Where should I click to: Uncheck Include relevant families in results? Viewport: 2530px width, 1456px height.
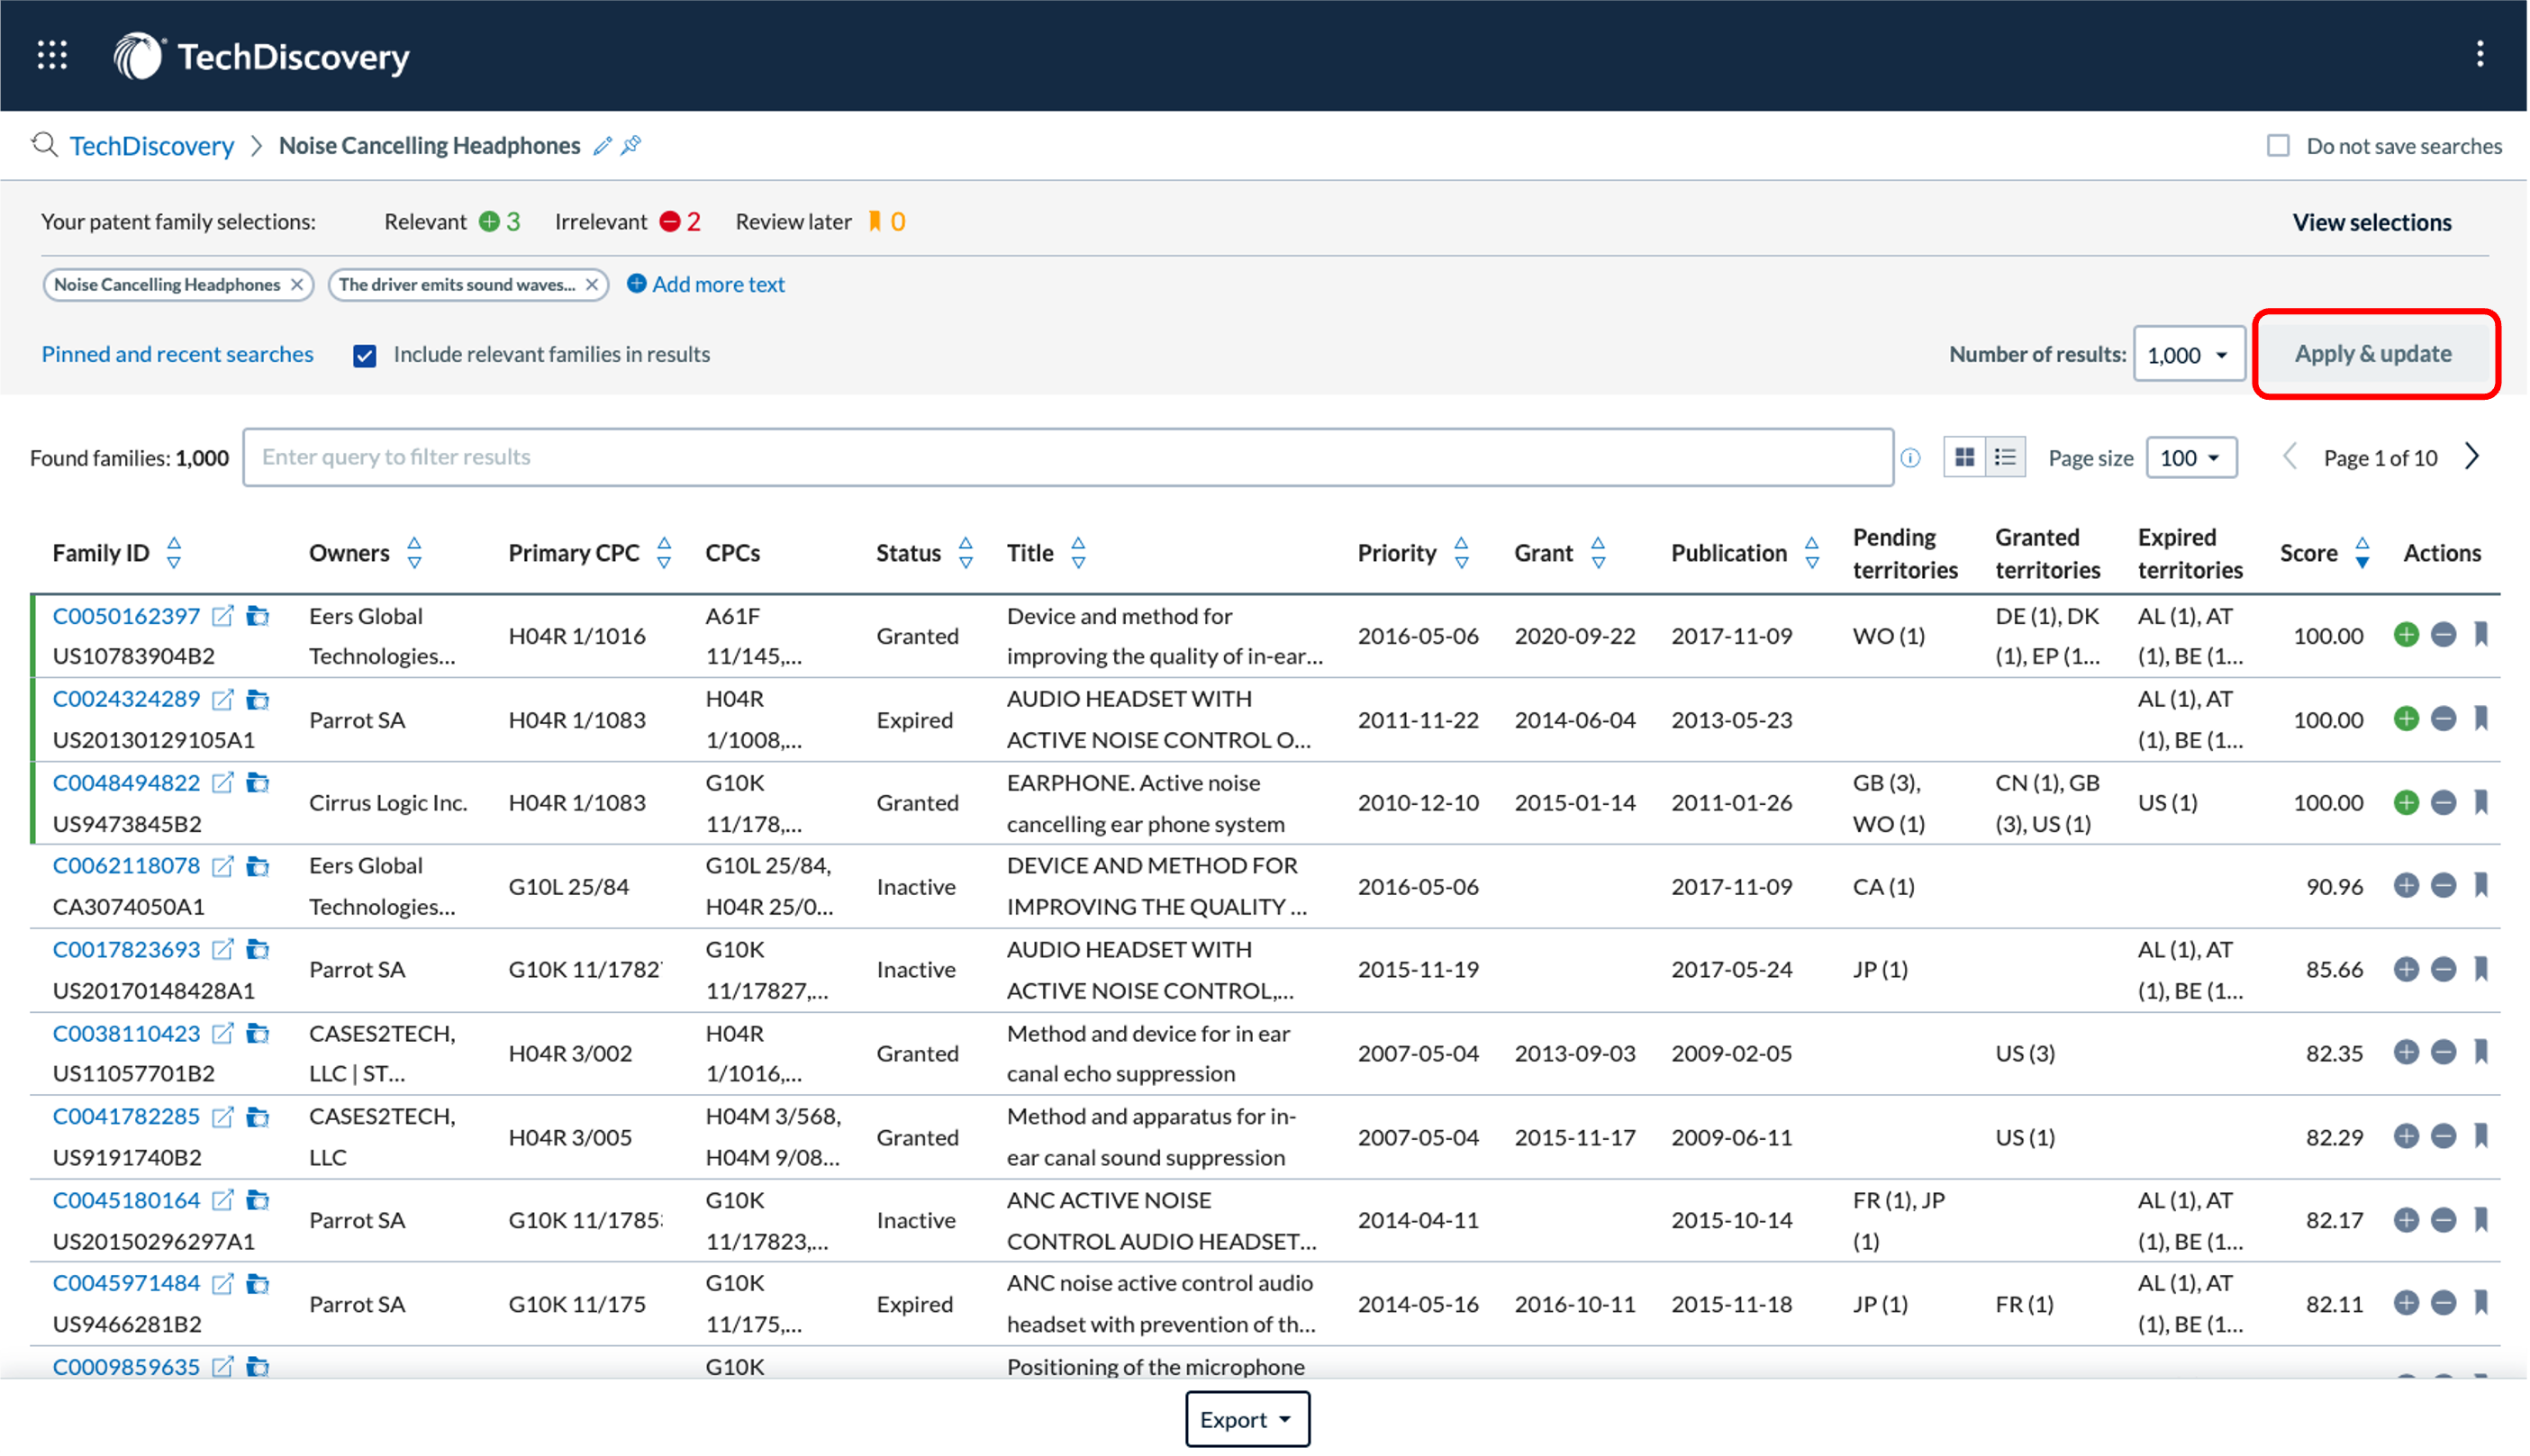(365, 356)
